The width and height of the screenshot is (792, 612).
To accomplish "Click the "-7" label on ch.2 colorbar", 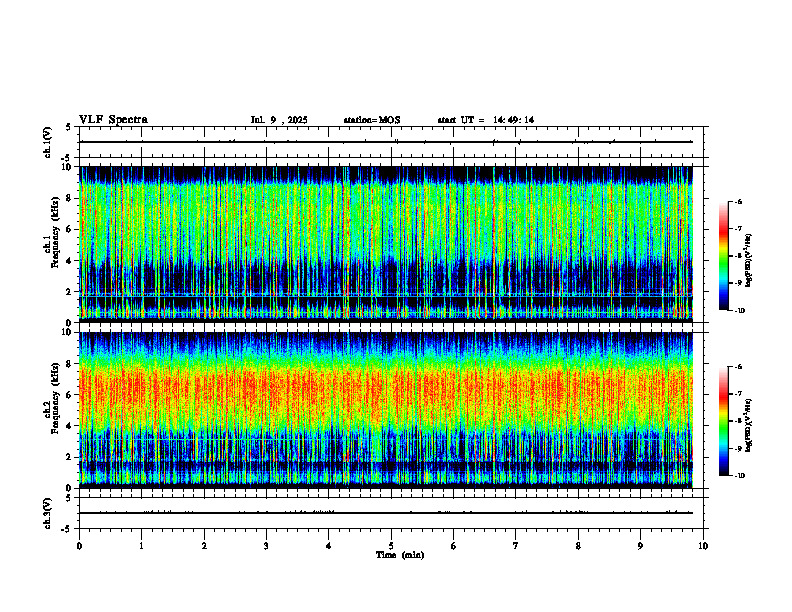I will pos(738,394).
